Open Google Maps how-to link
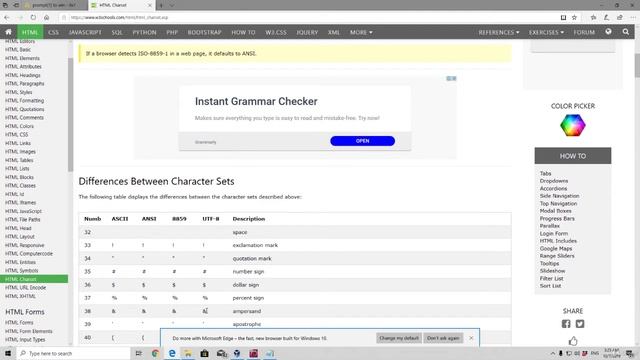 coord(556,248)
